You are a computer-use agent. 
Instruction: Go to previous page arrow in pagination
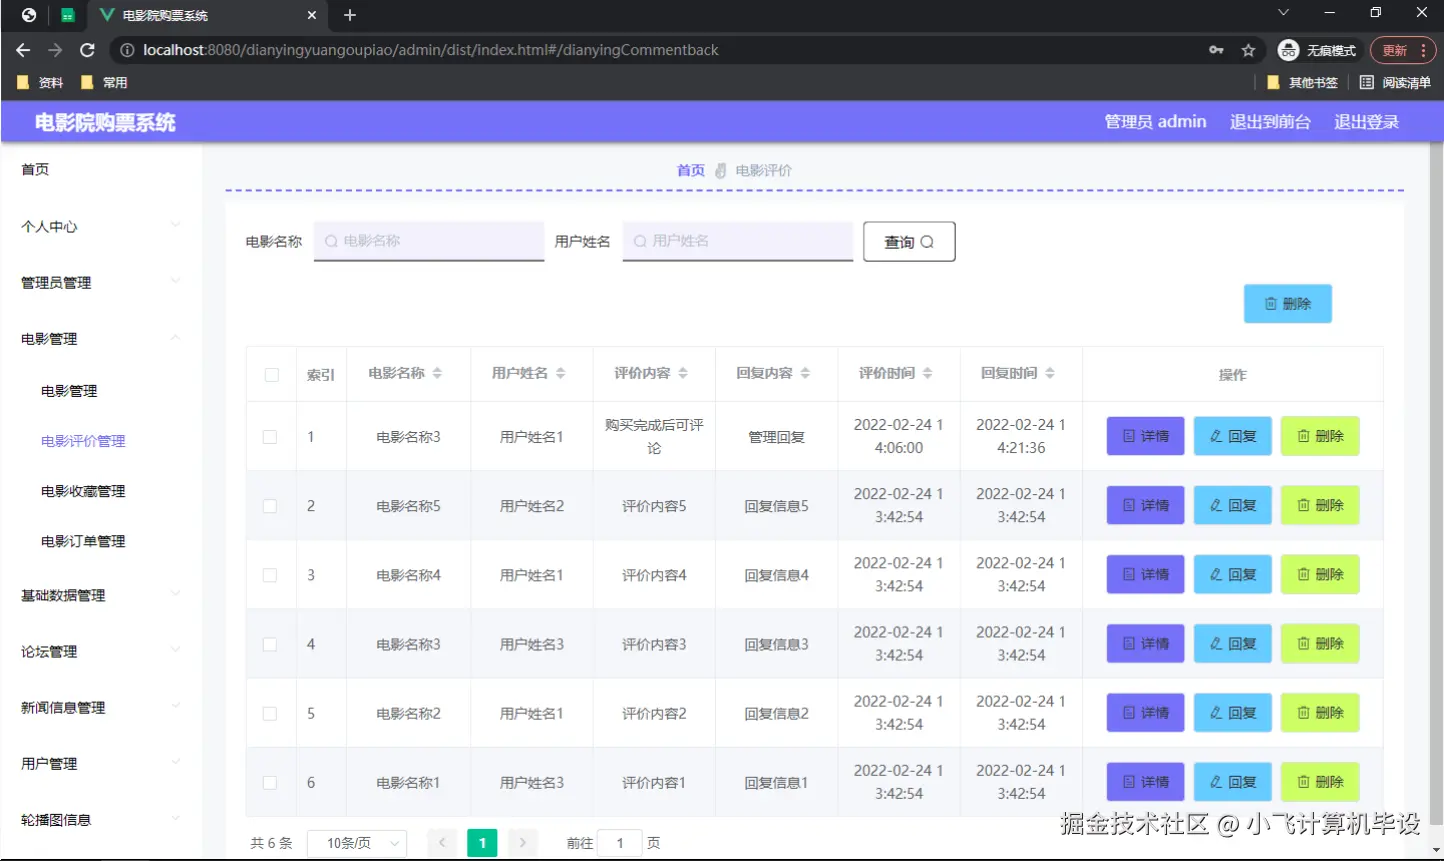[x=442, y=843]
